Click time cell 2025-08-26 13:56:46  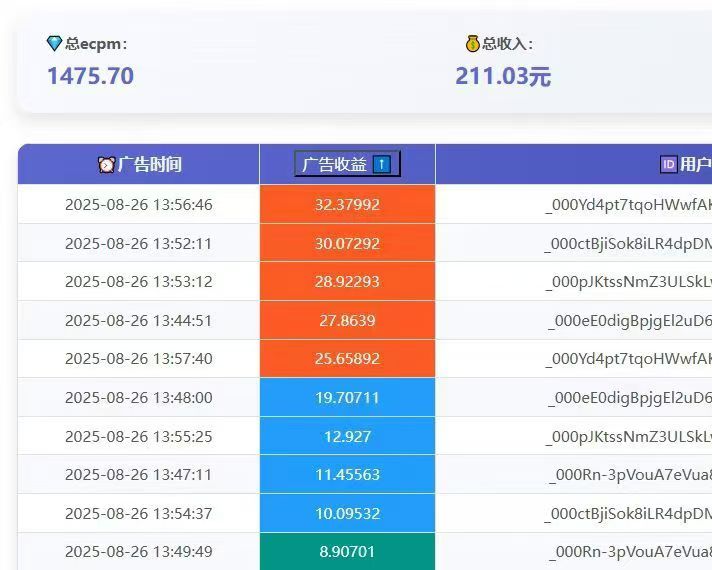click(138, 204)
